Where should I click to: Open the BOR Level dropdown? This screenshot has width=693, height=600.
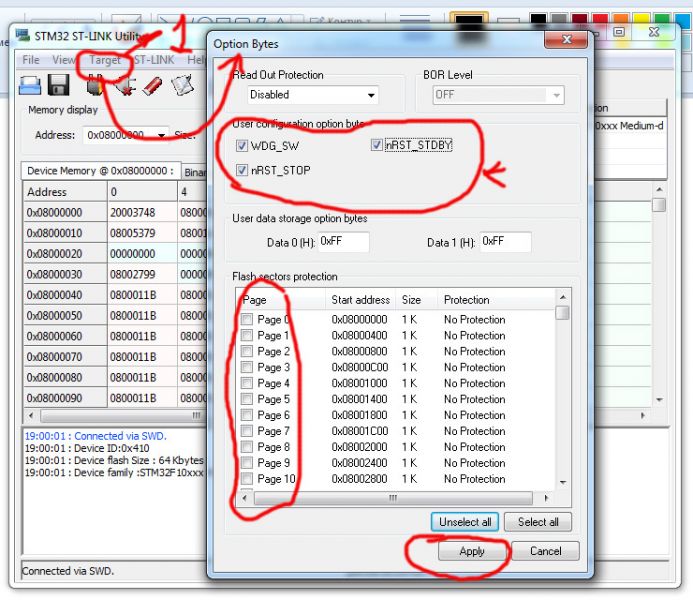point(498,95)
